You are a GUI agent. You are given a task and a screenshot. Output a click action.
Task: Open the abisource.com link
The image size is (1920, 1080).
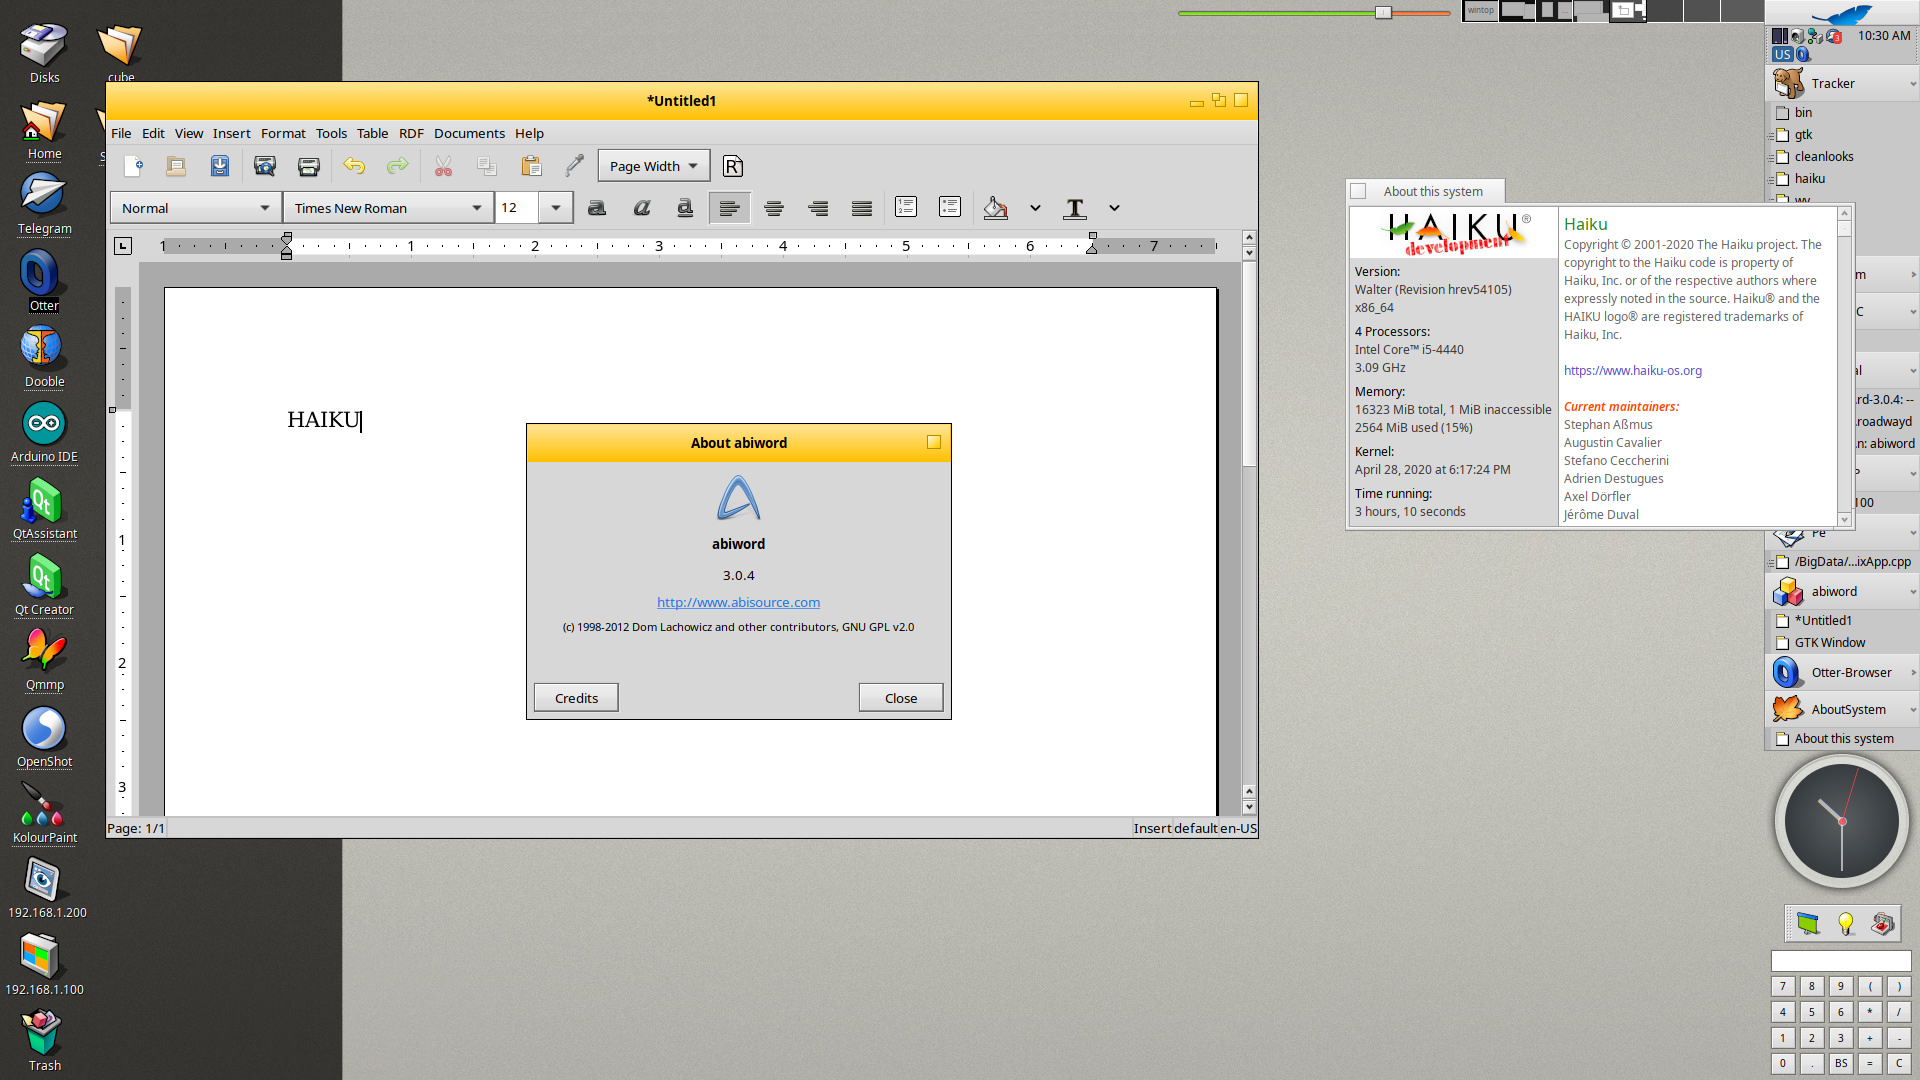tap(738, 602)
